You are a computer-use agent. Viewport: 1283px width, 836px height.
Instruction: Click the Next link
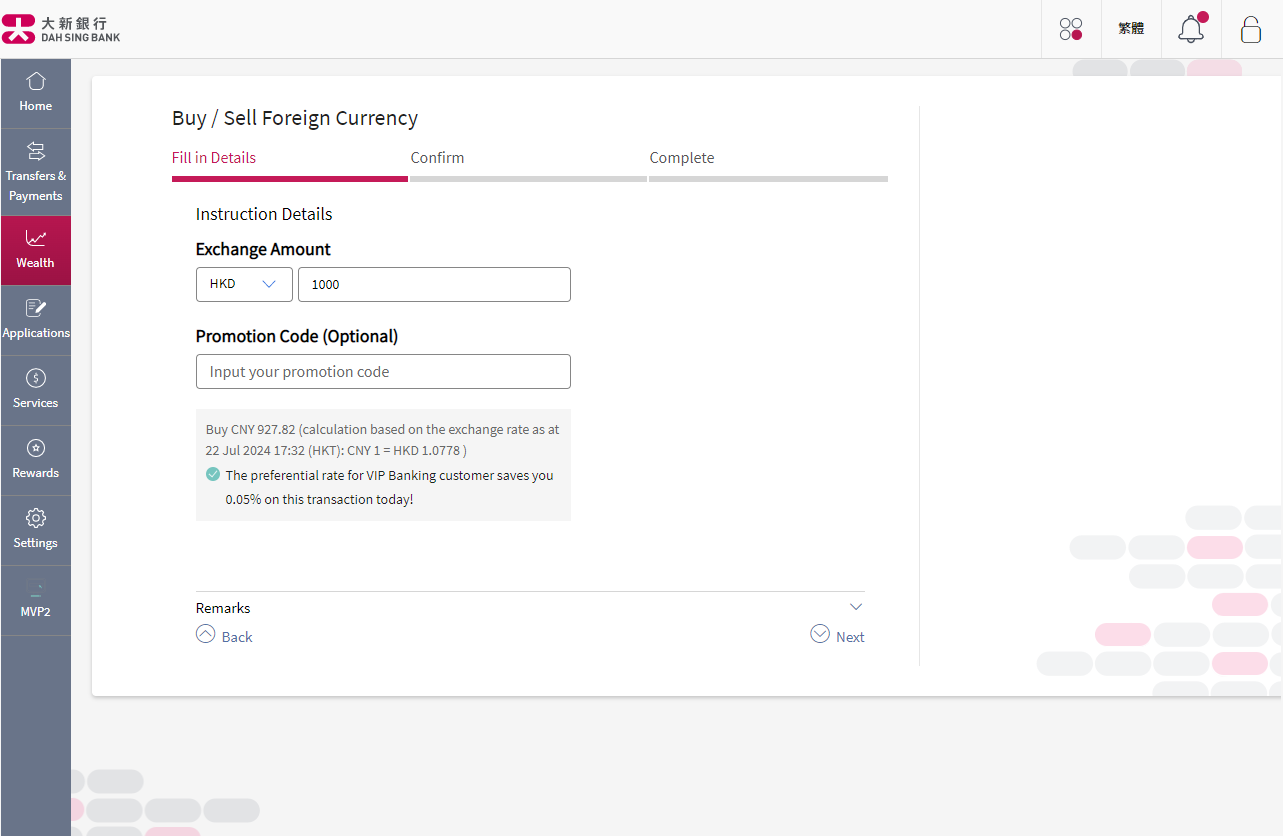pos(837,636)
